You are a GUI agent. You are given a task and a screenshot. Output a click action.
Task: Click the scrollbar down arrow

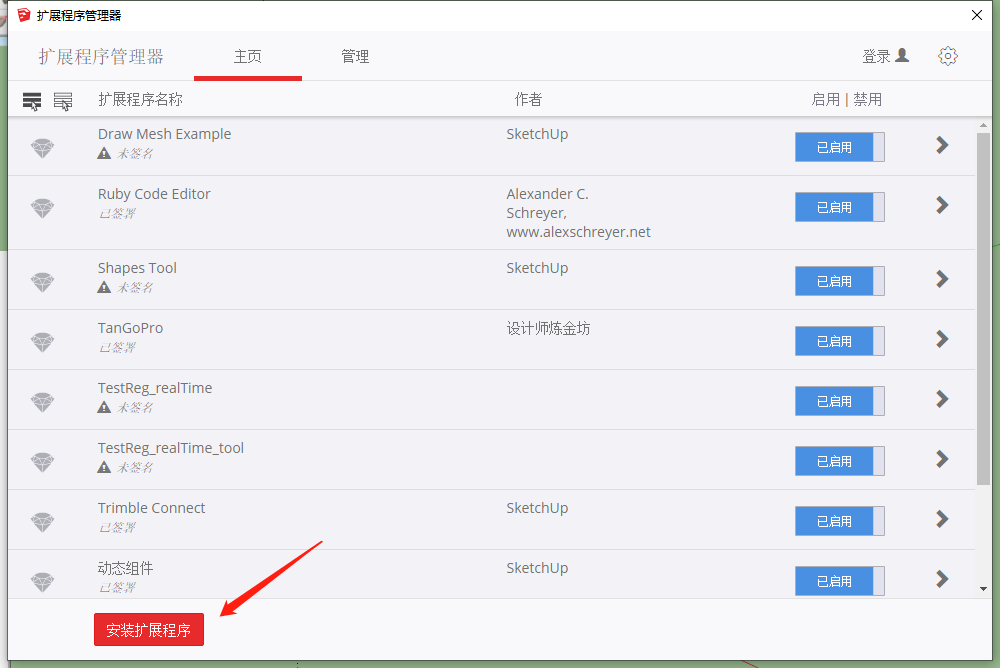point(983,589)
